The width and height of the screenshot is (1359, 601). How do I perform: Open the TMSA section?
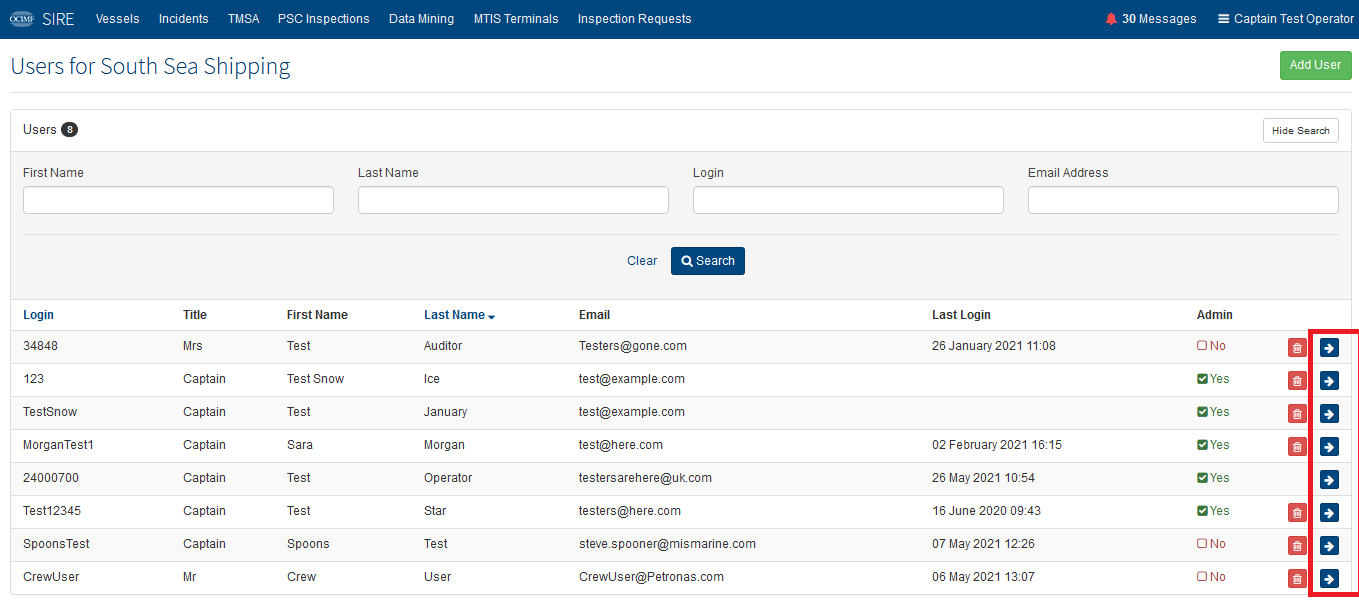(243, 19)
